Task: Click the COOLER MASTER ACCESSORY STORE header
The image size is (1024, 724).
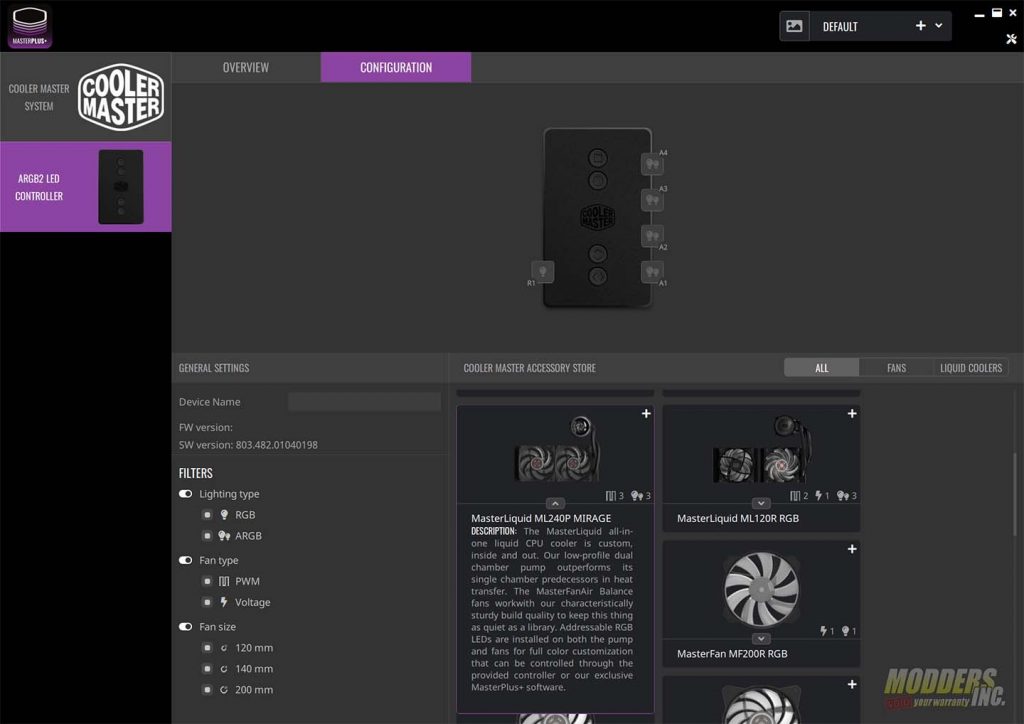Action: pos(529,368)
